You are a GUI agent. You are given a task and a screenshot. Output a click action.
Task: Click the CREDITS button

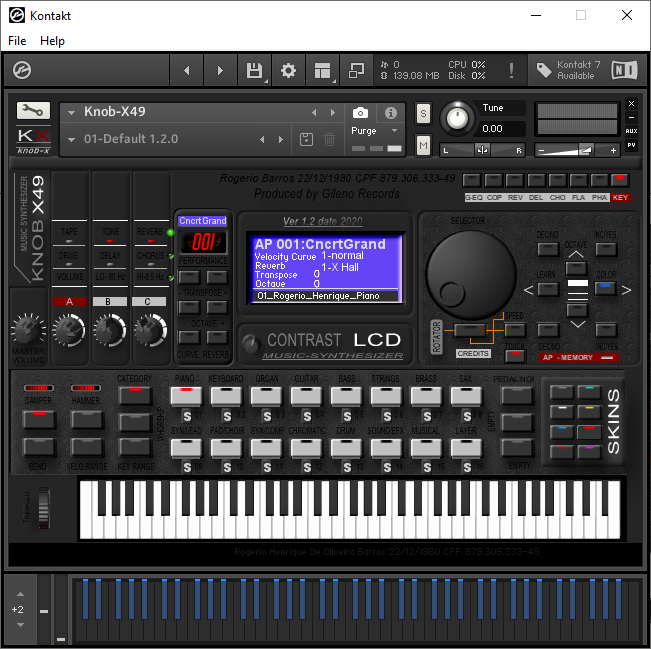(473, 353)
